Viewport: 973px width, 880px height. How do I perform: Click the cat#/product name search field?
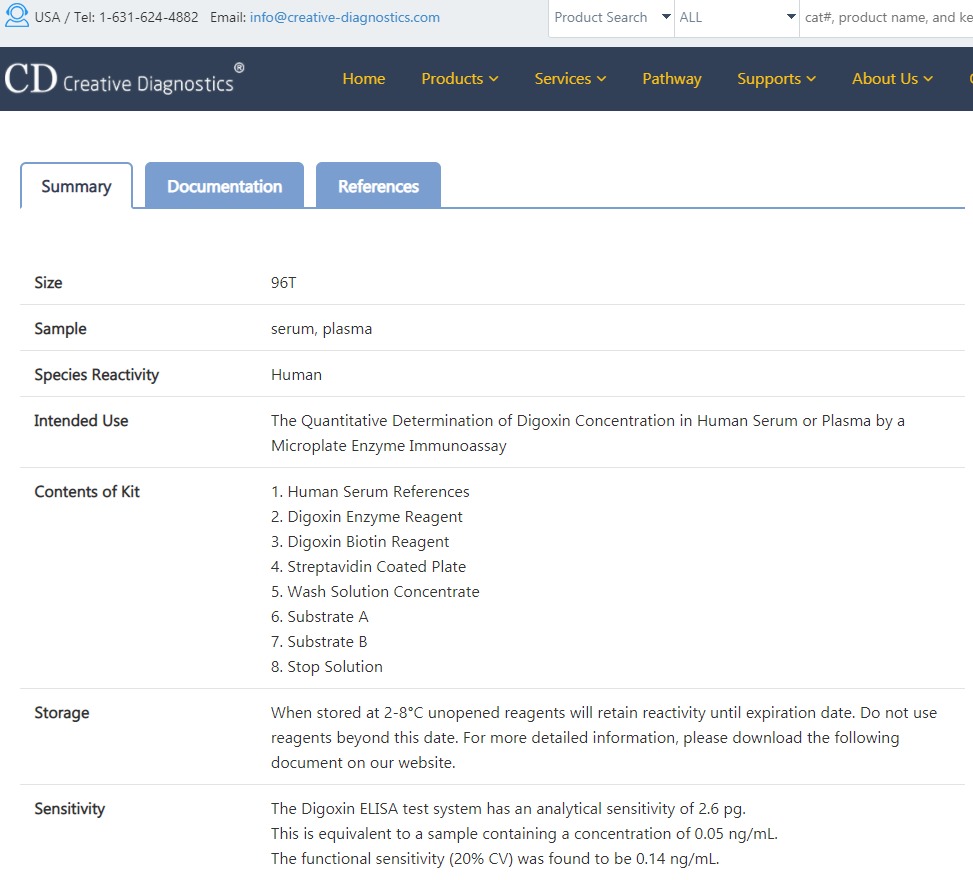pos(885,18)
